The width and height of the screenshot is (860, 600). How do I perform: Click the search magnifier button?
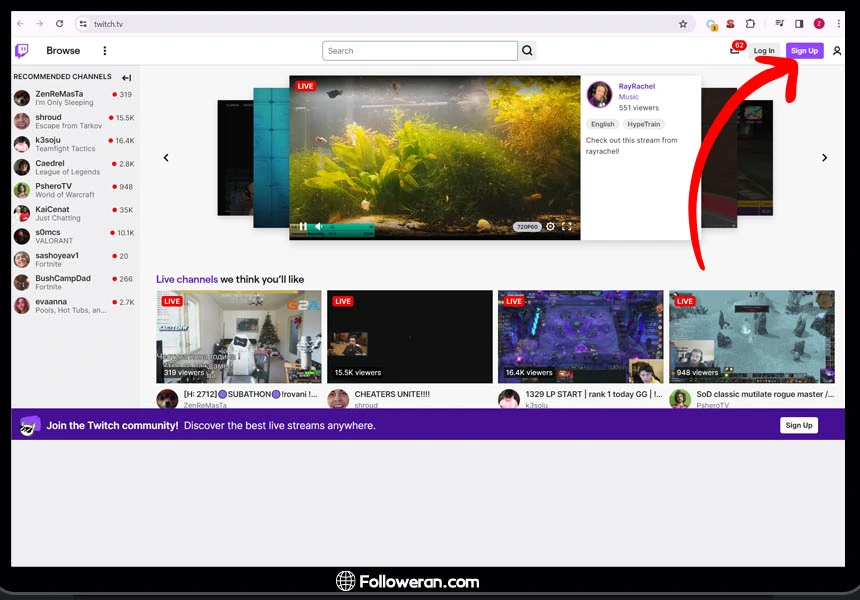click(527, 51)
